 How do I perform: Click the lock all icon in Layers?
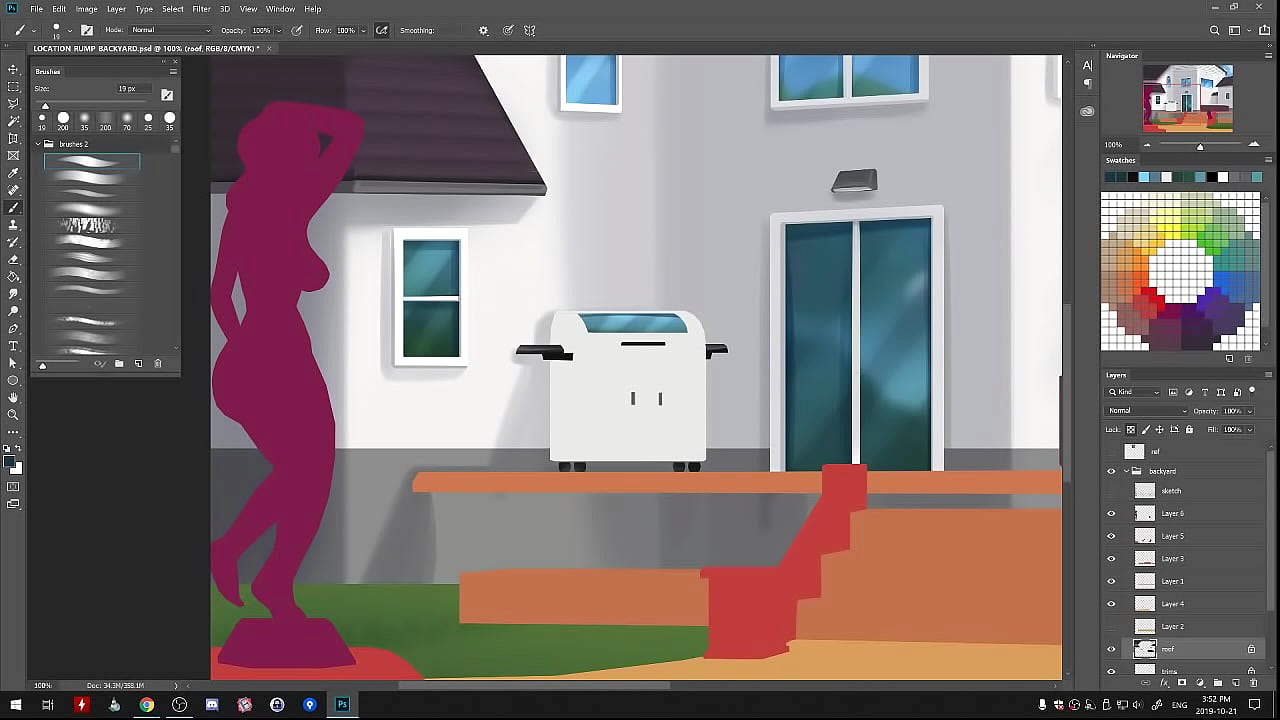point(1189,430)
